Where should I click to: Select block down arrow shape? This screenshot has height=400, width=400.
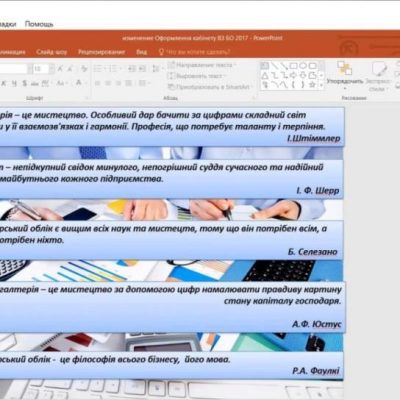coord(303,75)
